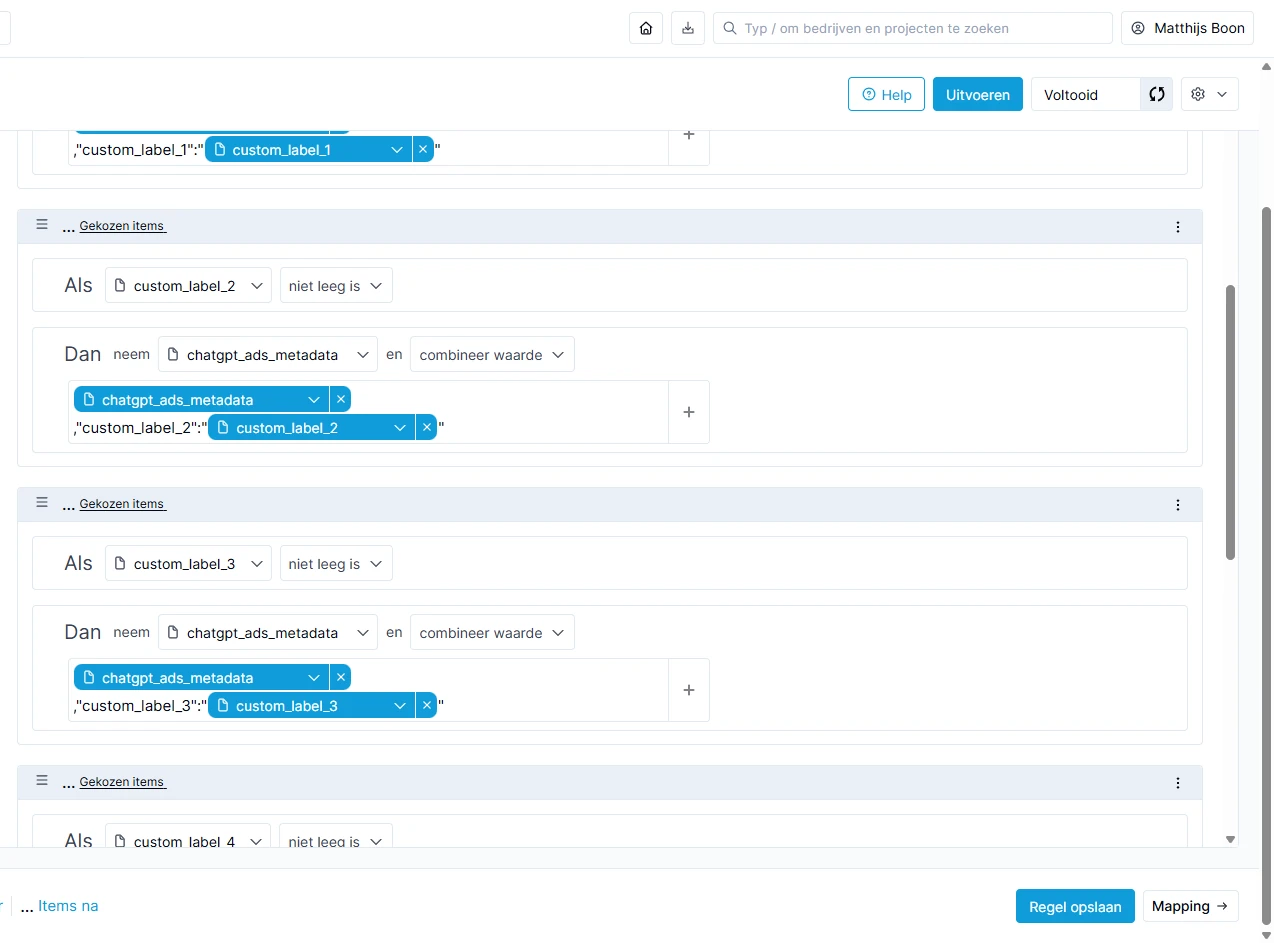Image resolution: width=1274 pixels, height=943 pixels.
Task: Open the Als custom_label_4 field dropdown
Action: 188,838
